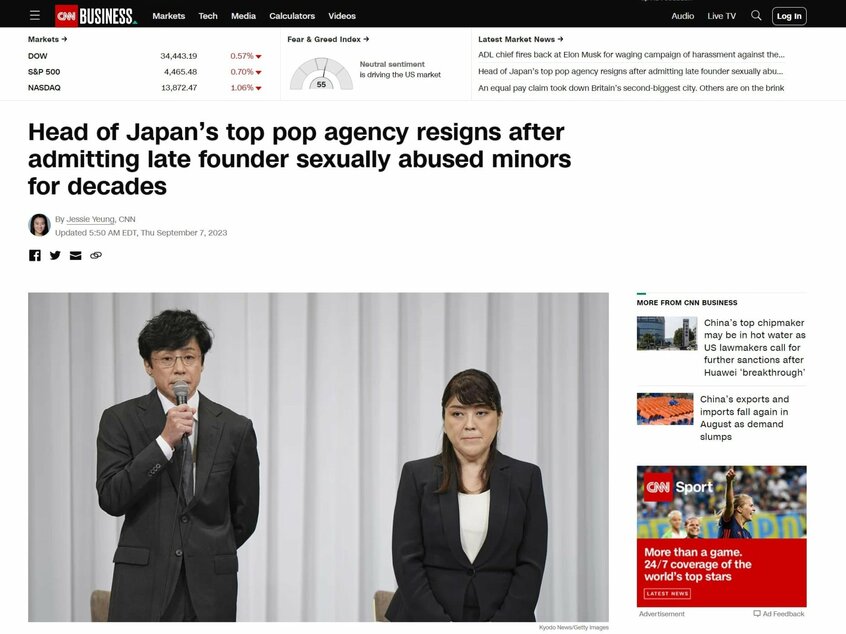Select the Calculators menu item
Viewport: 846px width, 634px height.
pyautogui.click(x=292, y=16)
